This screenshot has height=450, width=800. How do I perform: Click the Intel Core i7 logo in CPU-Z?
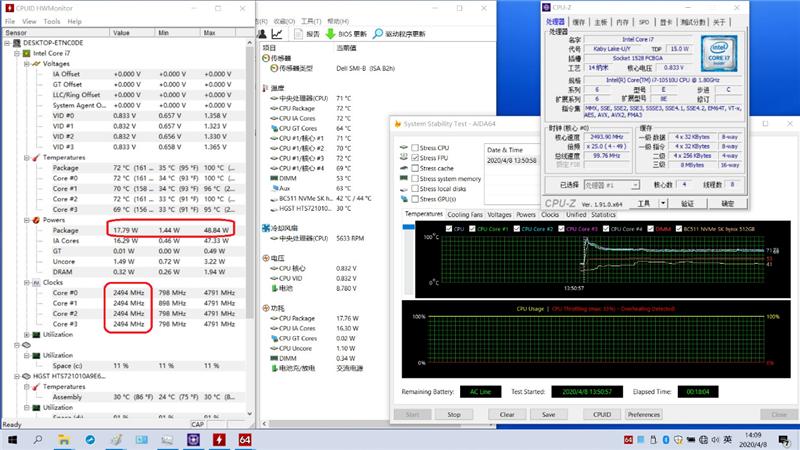pos(719,51)
